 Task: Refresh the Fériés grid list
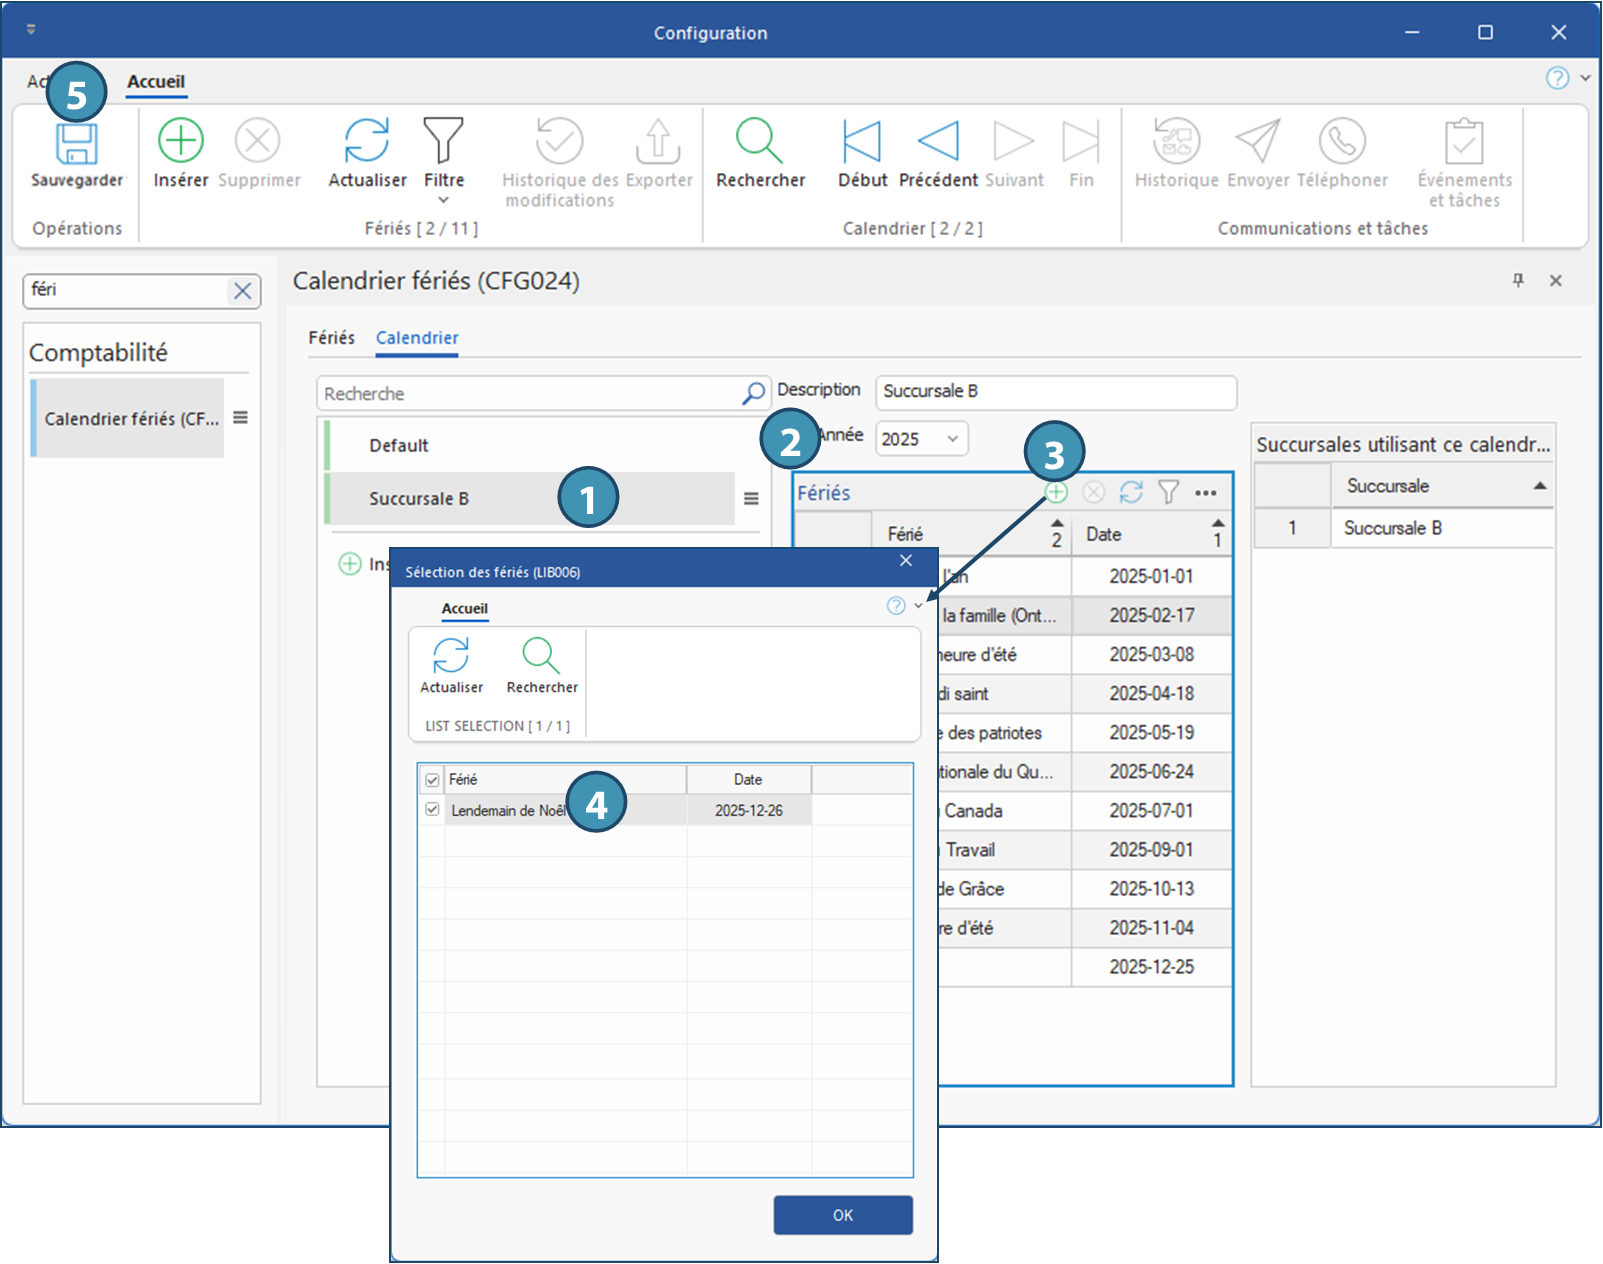click(x=1131, y=492)
